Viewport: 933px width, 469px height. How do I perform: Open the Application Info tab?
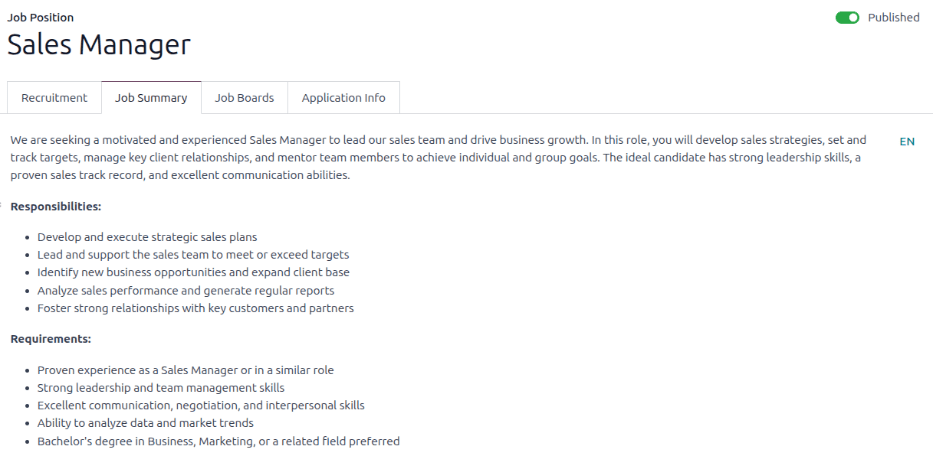[x=343, y=98]
